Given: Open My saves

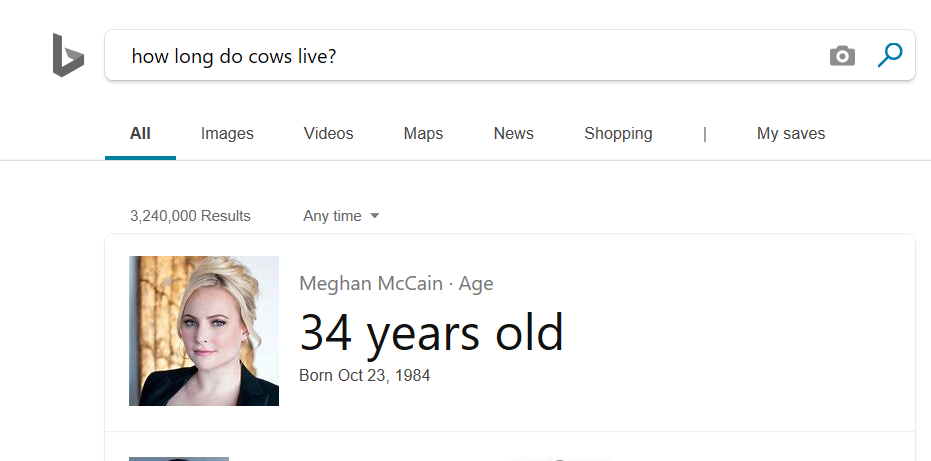Looking at the screenshot, I should tap(790, 134).
